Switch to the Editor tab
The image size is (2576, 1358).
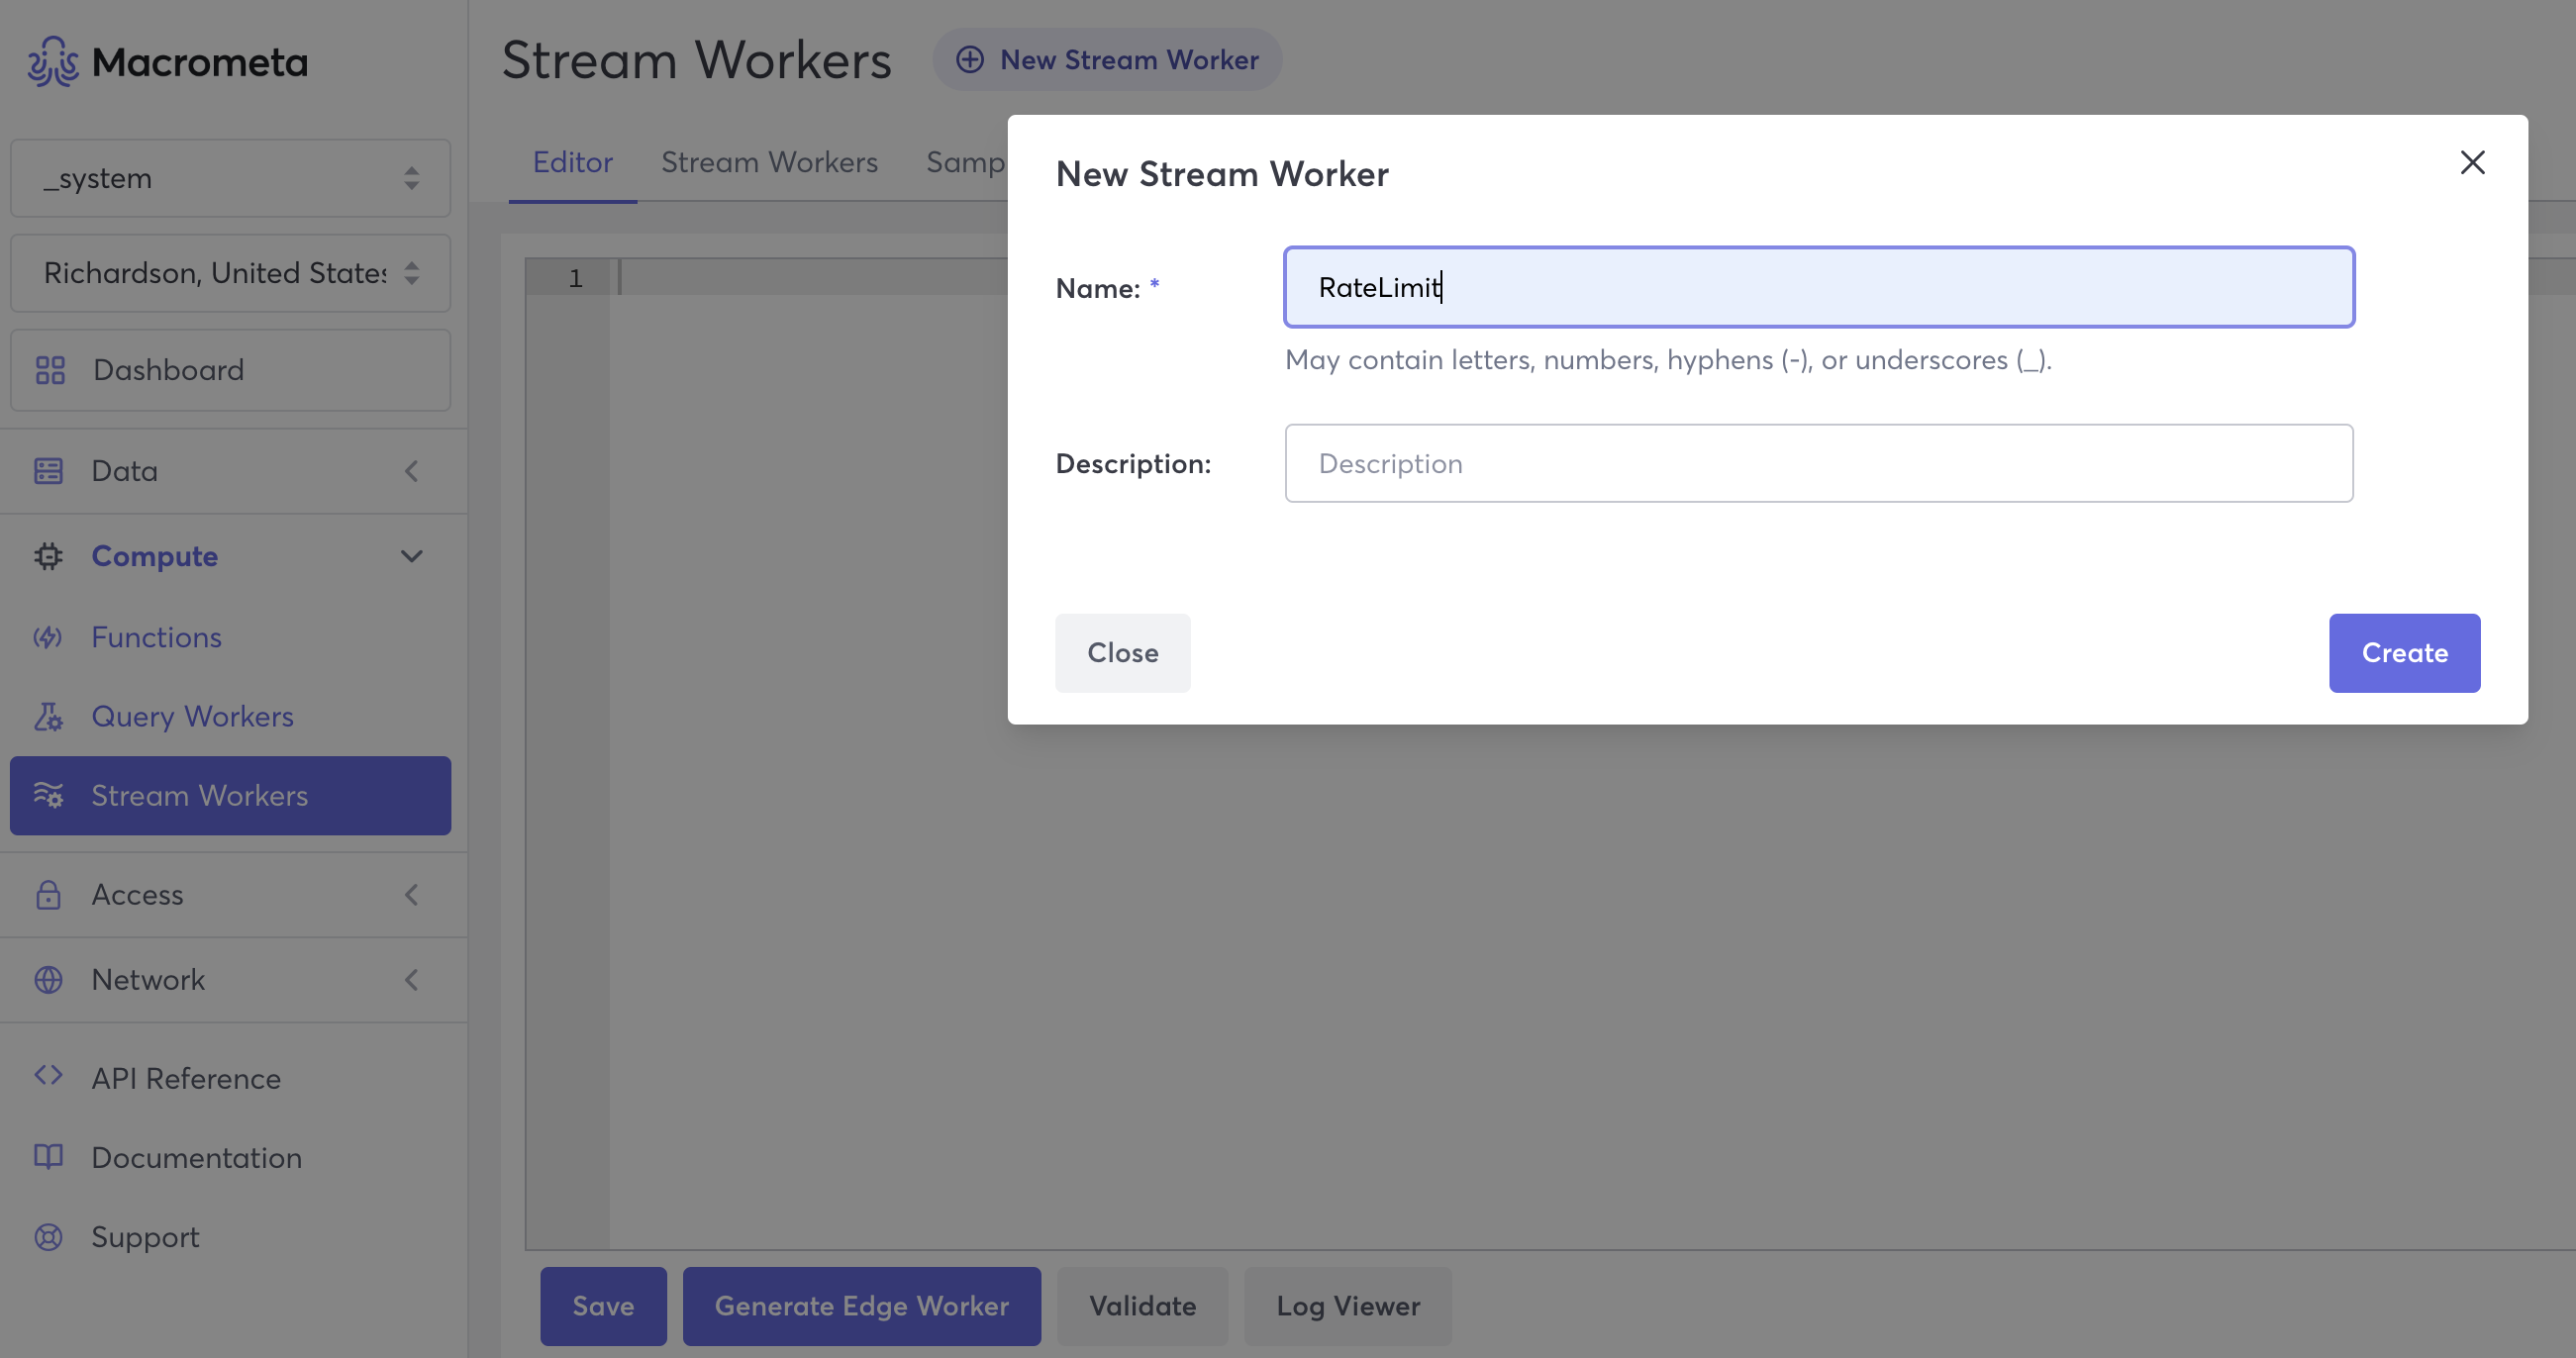(x=572, y=162)
